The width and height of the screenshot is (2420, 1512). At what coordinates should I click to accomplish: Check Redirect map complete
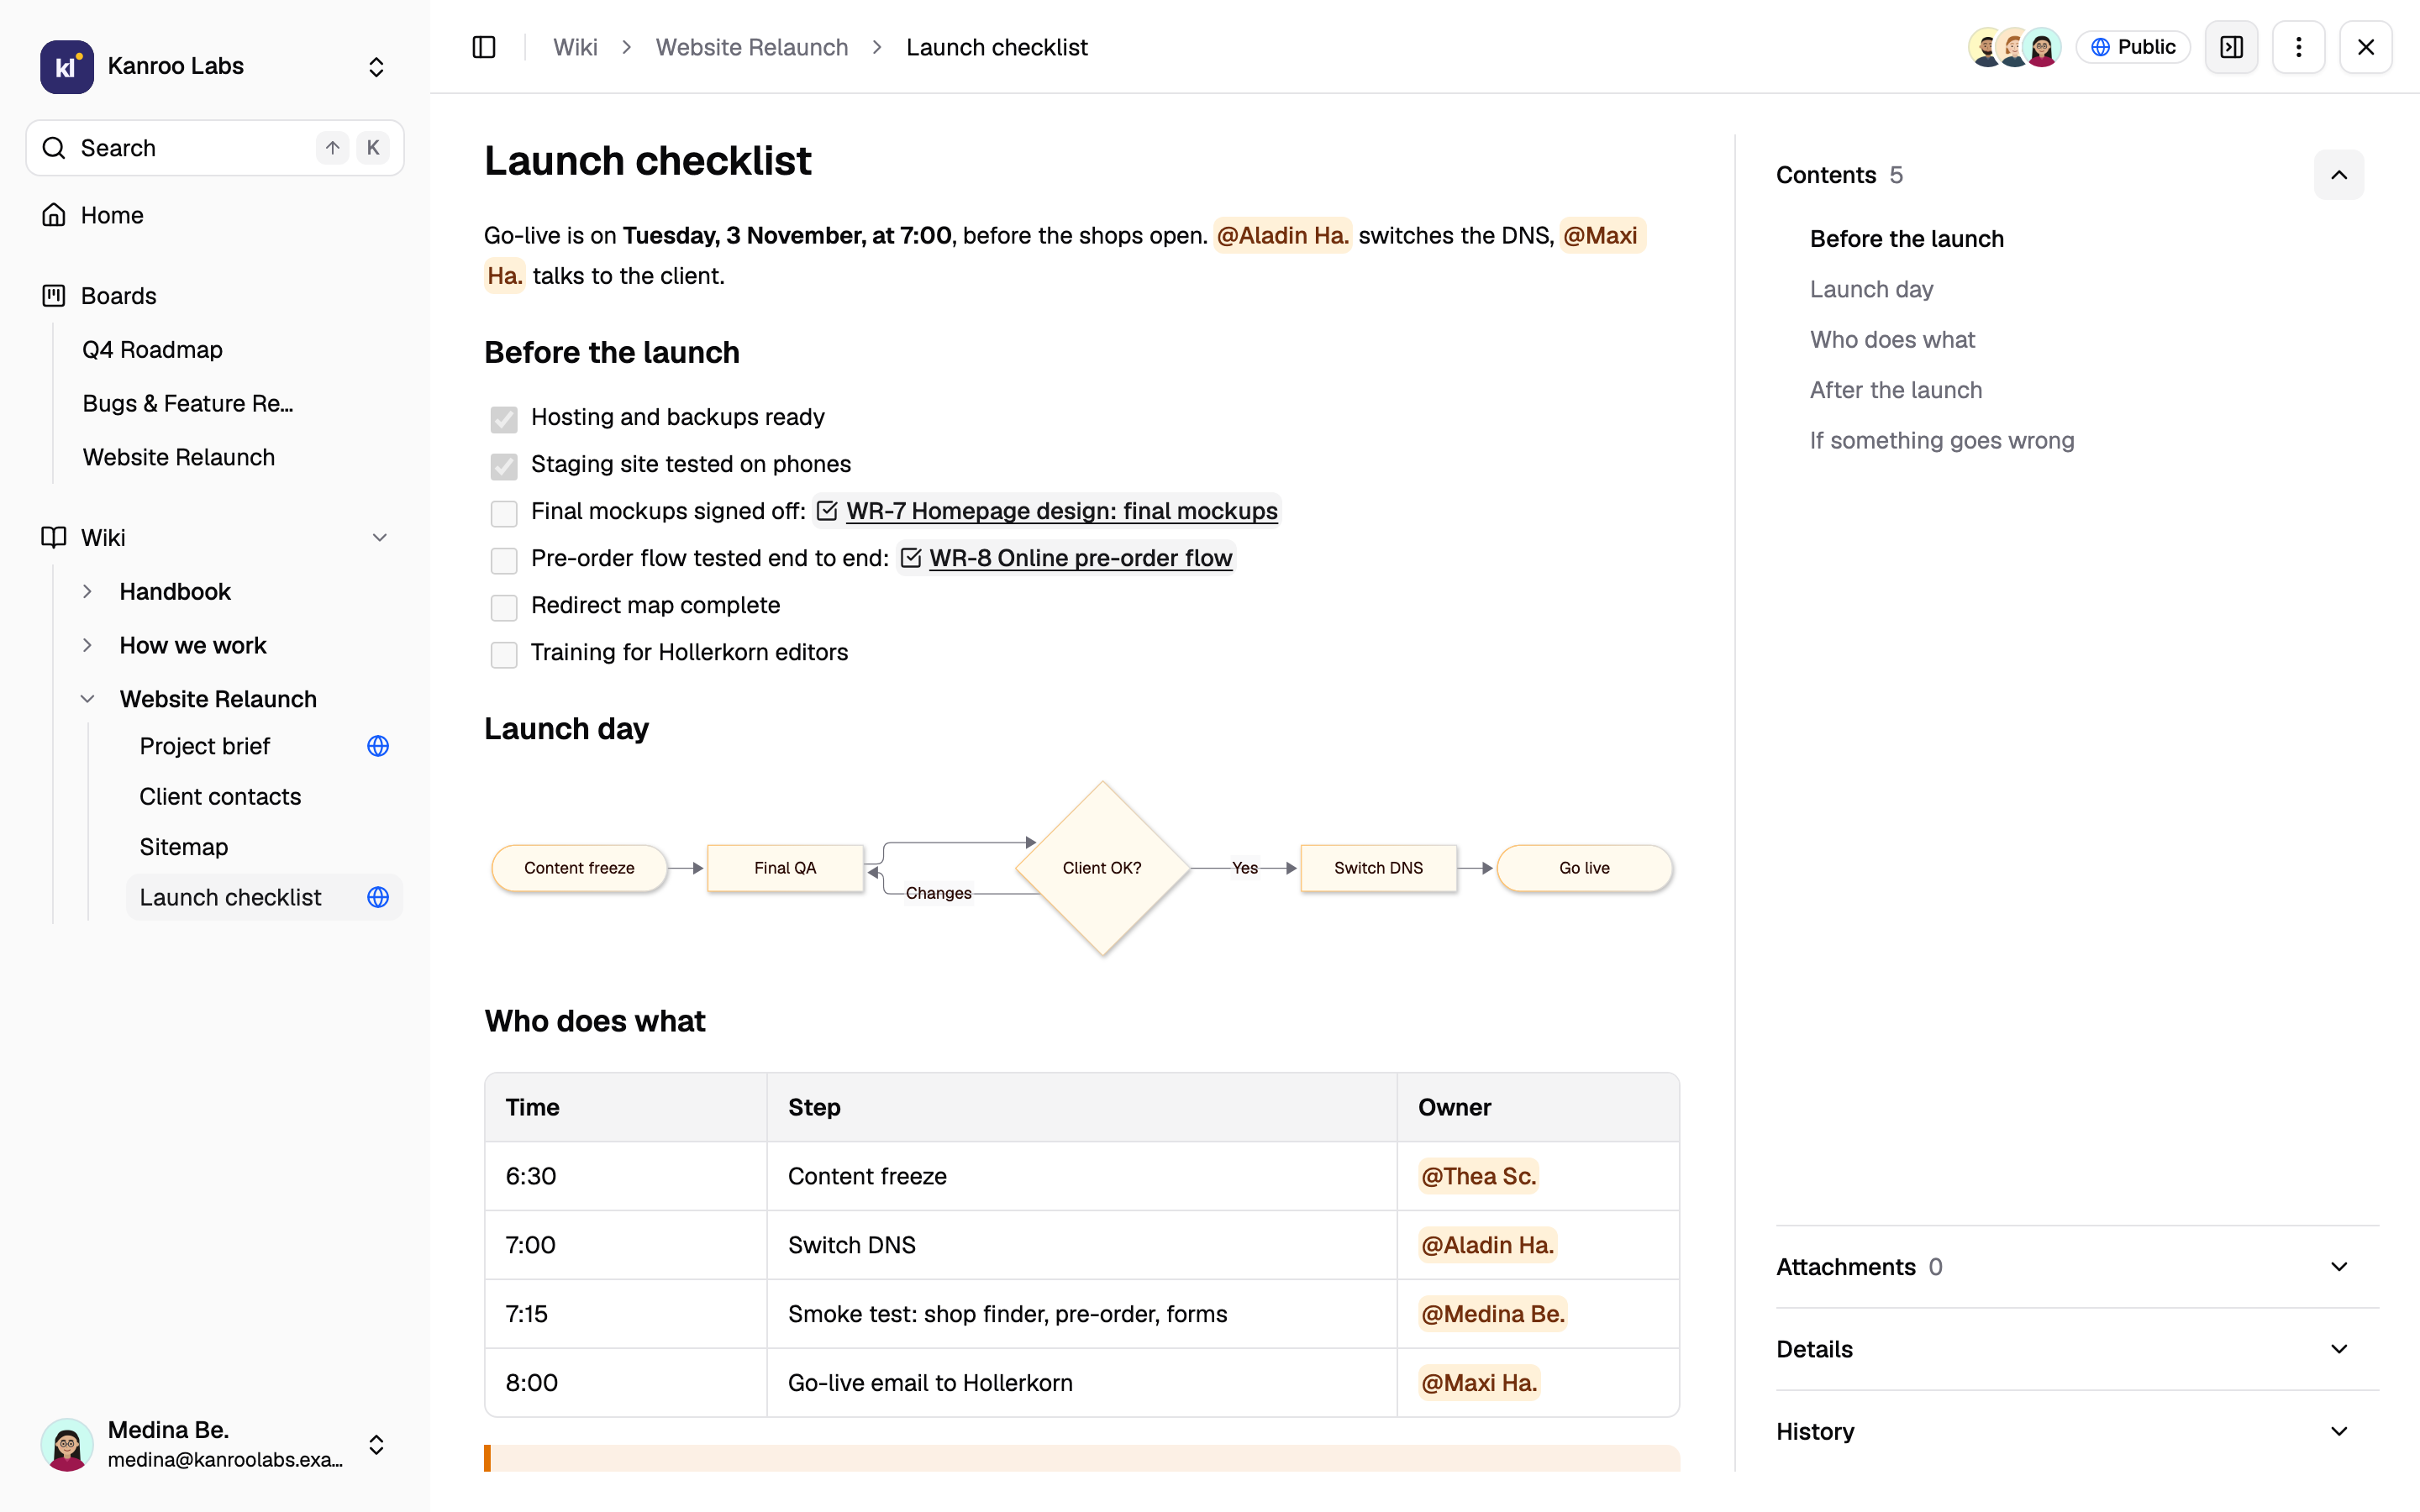pos(504,607)
